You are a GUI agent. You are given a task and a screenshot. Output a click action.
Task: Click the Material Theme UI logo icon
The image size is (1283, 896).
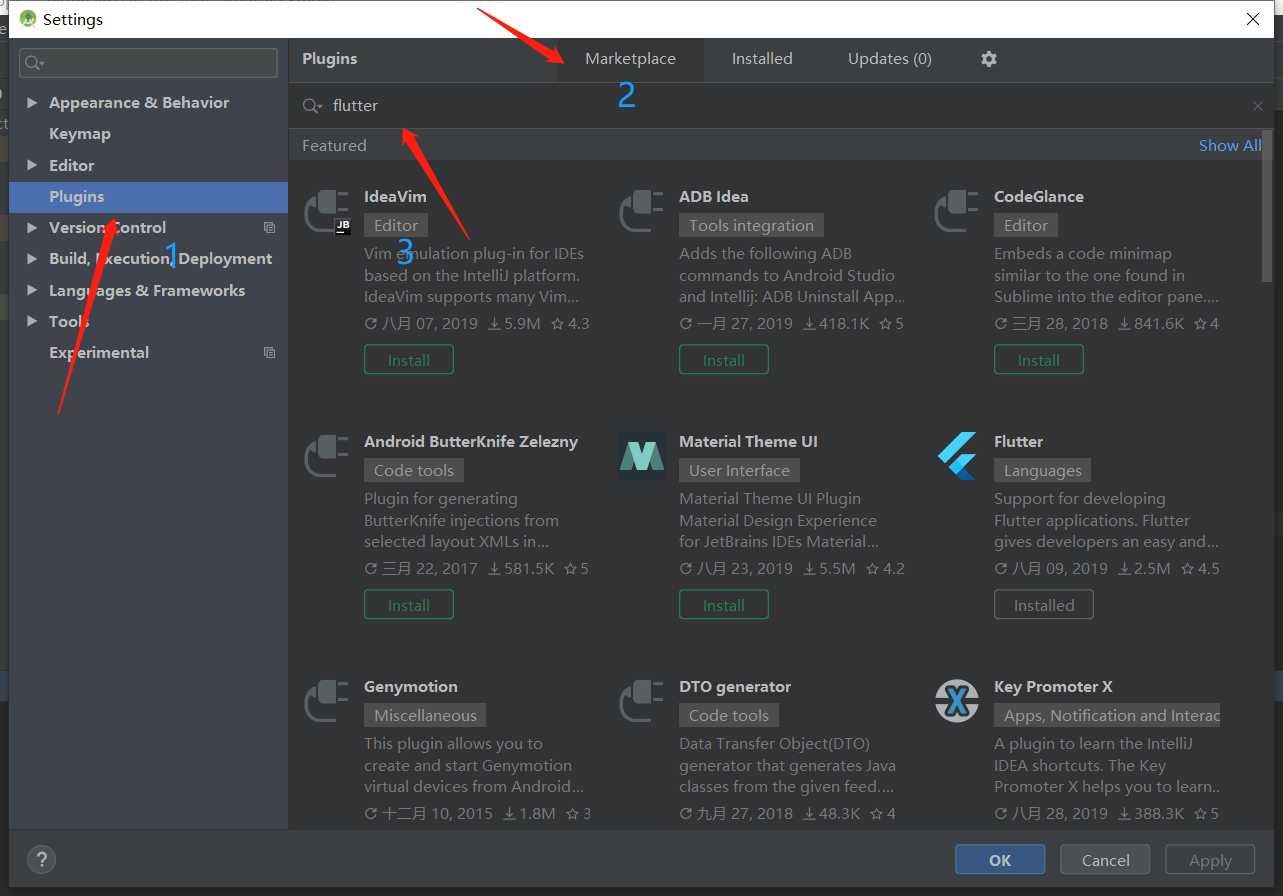[x=642, y=457]
